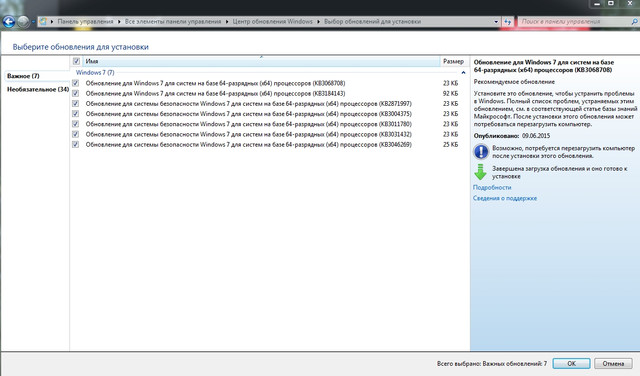Click the status text Важных обновлений: 7

(x=514, y=363)
